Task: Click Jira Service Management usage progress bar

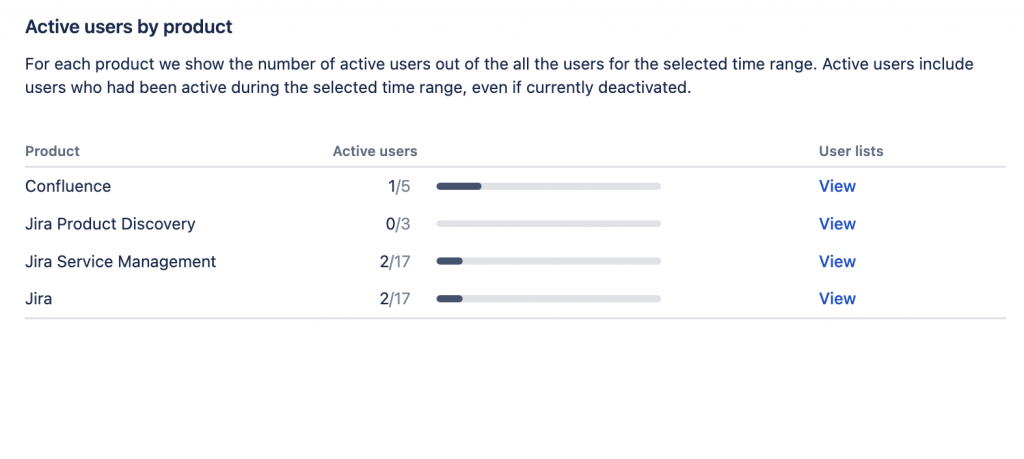Action: tap(548, 262)
